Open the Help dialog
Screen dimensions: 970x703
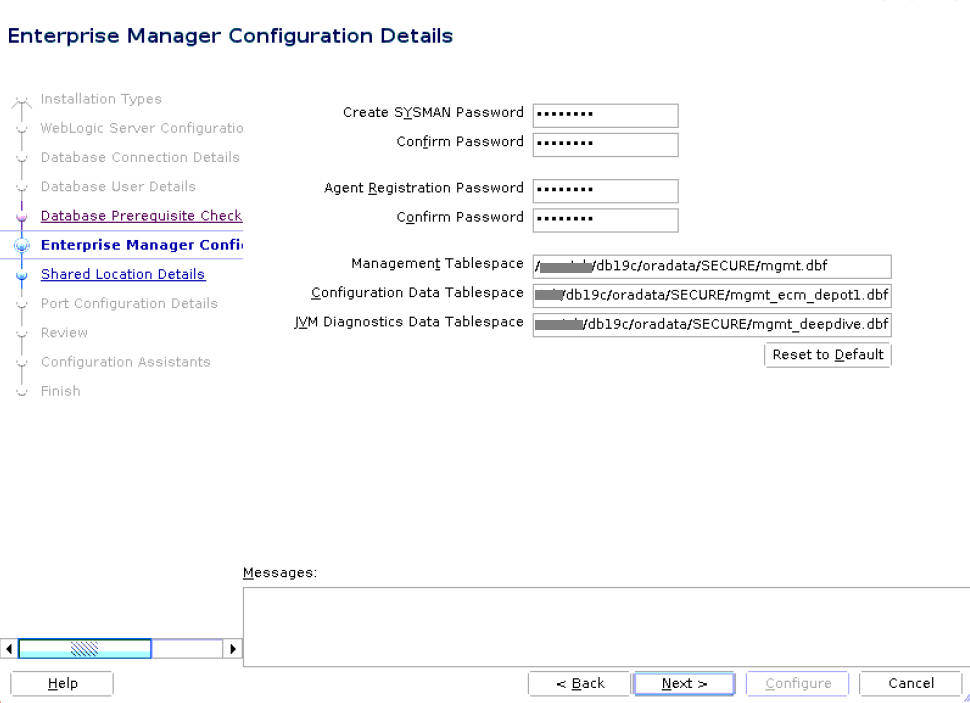pyautogui.click(x=61, y=683)
